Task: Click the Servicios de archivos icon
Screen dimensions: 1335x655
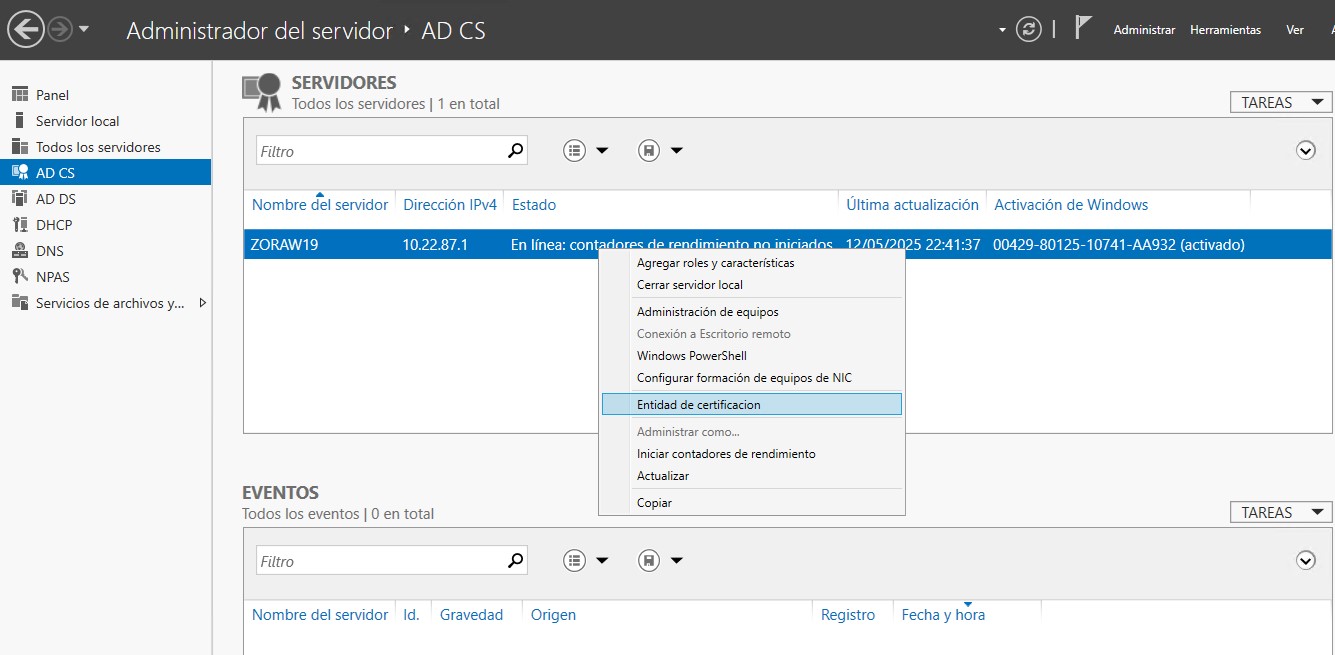Action: [x=19, y=303]
